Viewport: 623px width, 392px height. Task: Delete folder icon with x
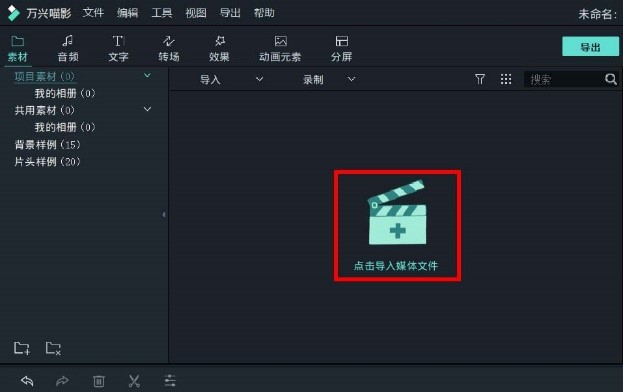coord(53,348)
